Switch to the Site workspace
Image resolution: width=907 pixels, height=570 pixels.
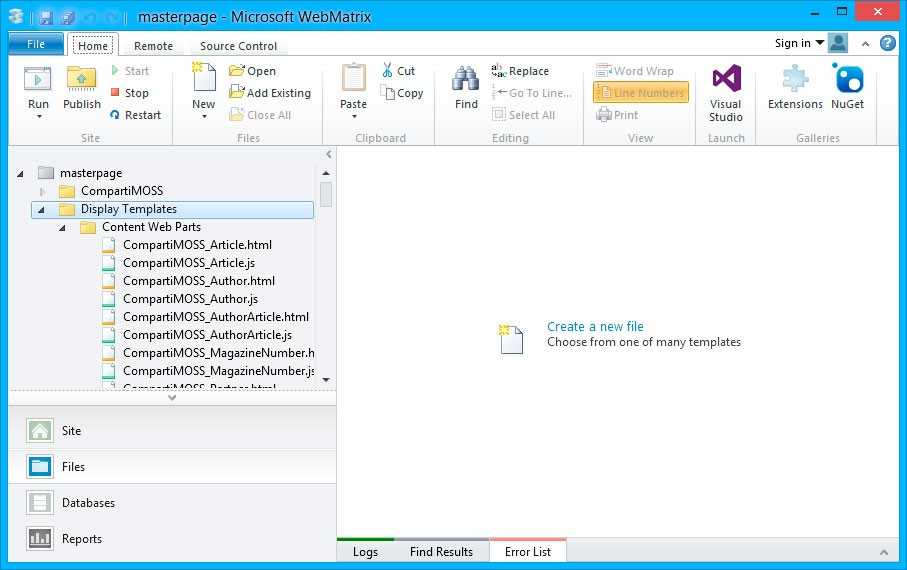(172, 431)
